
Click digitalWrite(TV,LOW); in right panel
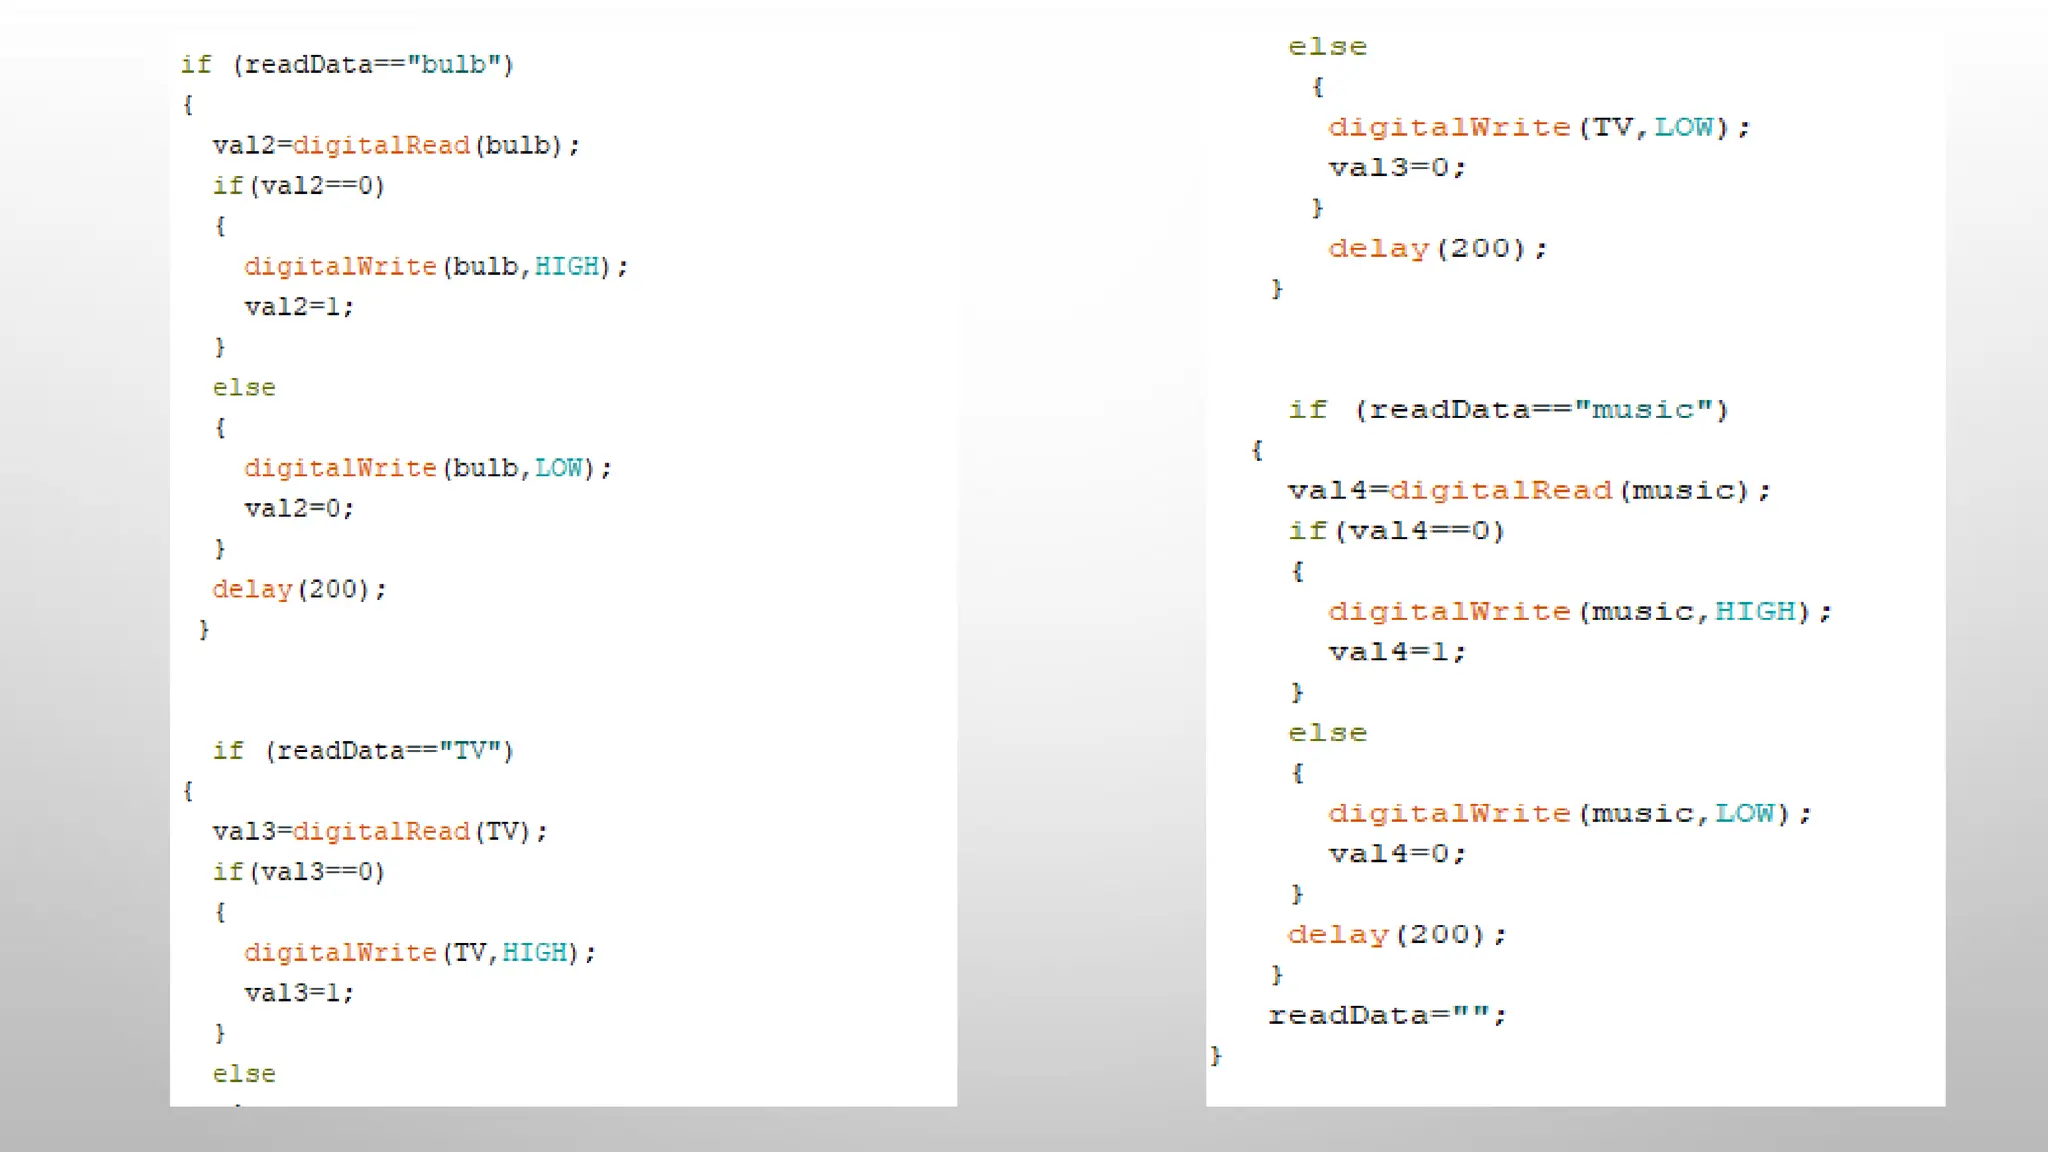tap(1538, 128)
